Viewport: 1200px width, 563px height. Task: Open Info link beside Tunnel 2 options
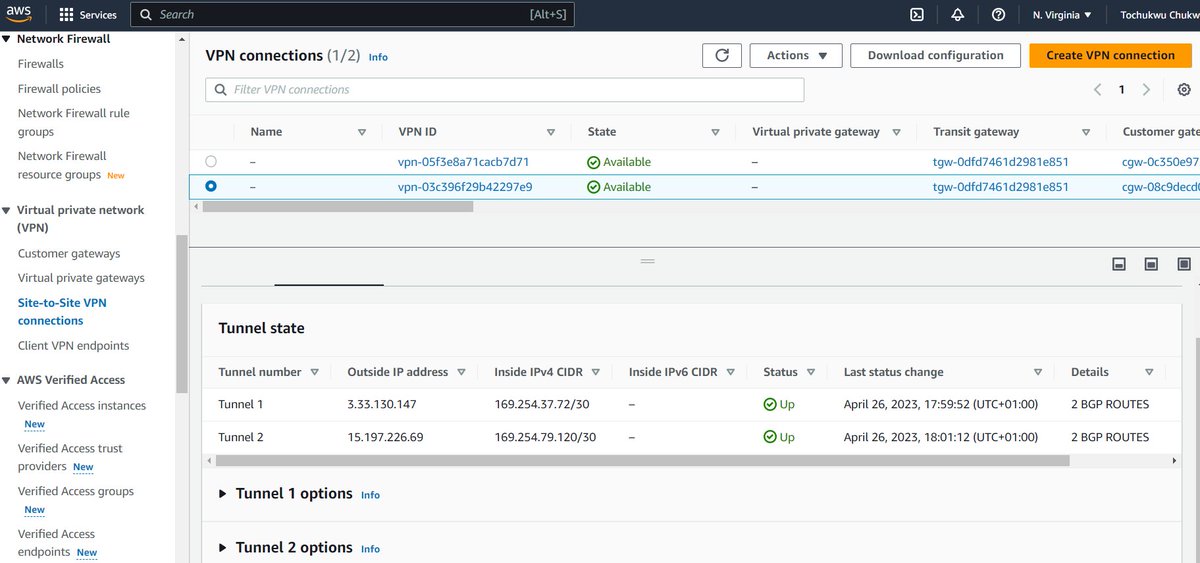point(370,549)
